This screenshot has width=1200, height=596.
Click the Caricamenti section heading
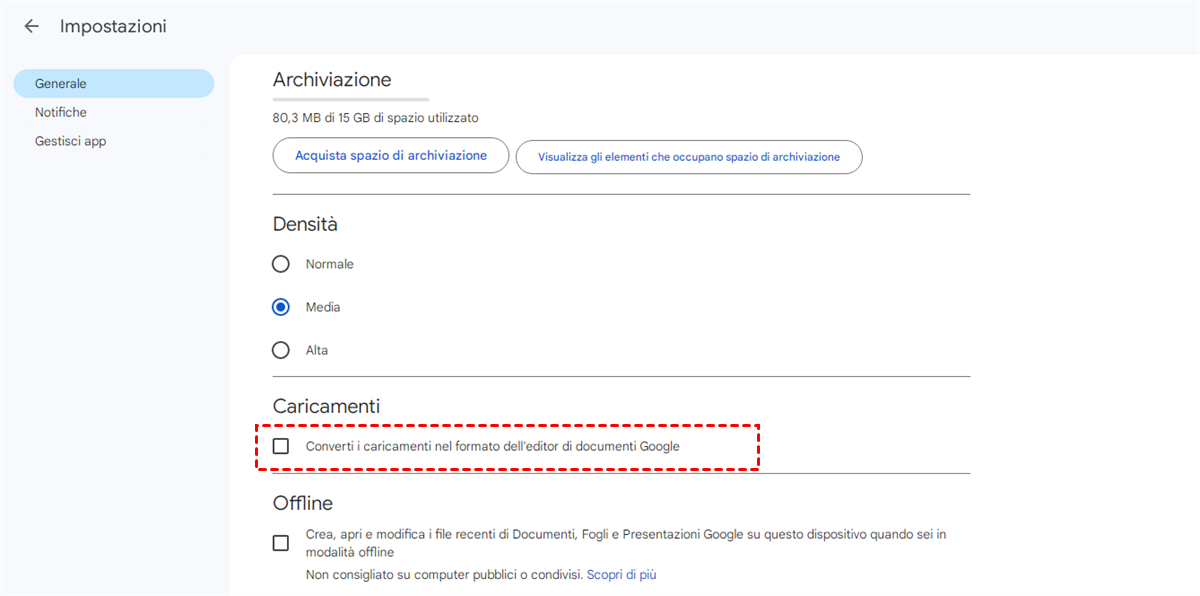pos(326,406)
